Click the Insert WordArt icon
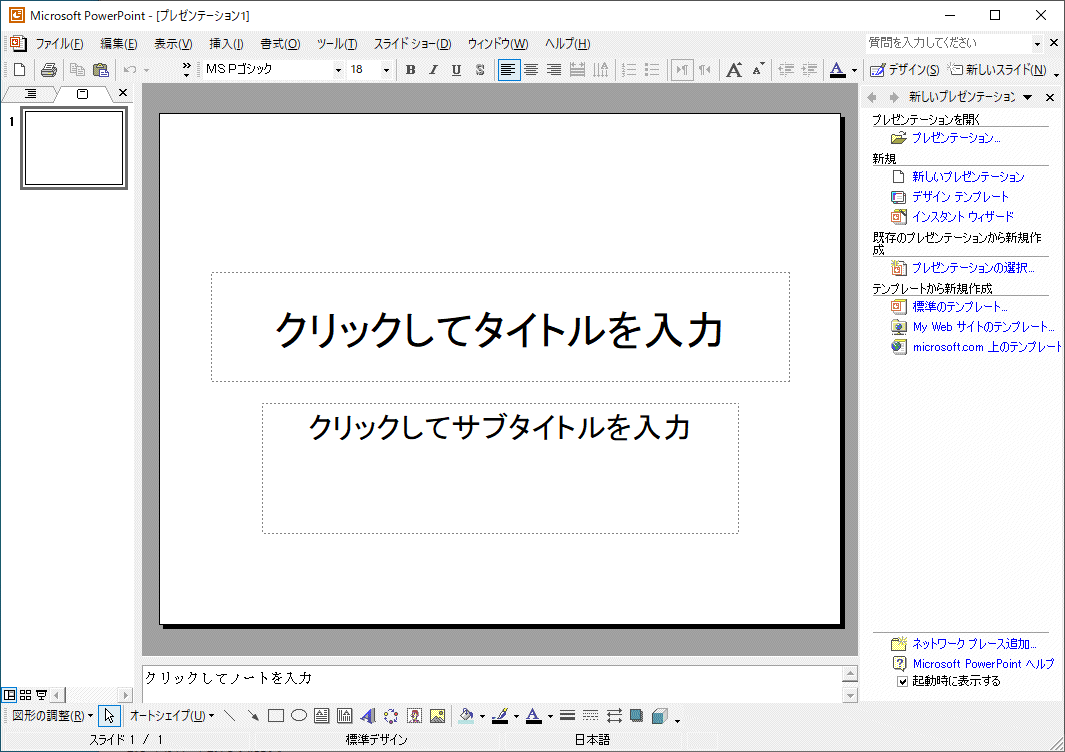This screenshot has width=1065, height=752. [367, 715]
